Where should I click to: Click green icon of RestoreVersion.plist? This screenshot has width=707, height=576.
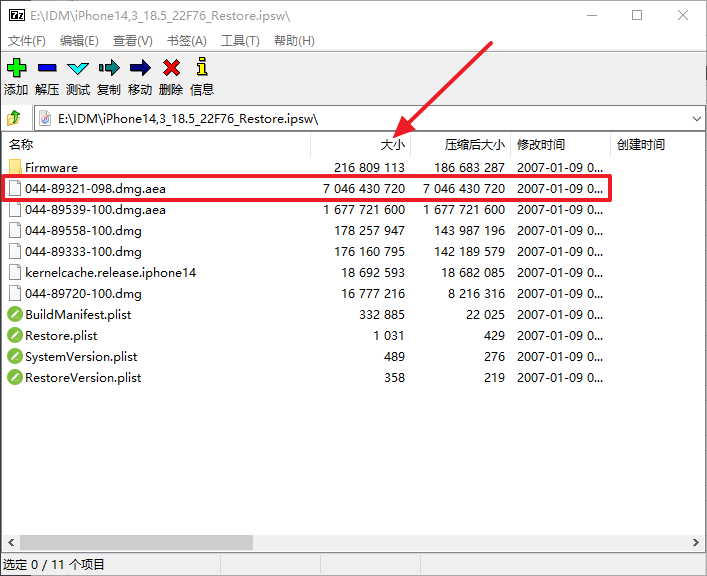coord(15,377)
